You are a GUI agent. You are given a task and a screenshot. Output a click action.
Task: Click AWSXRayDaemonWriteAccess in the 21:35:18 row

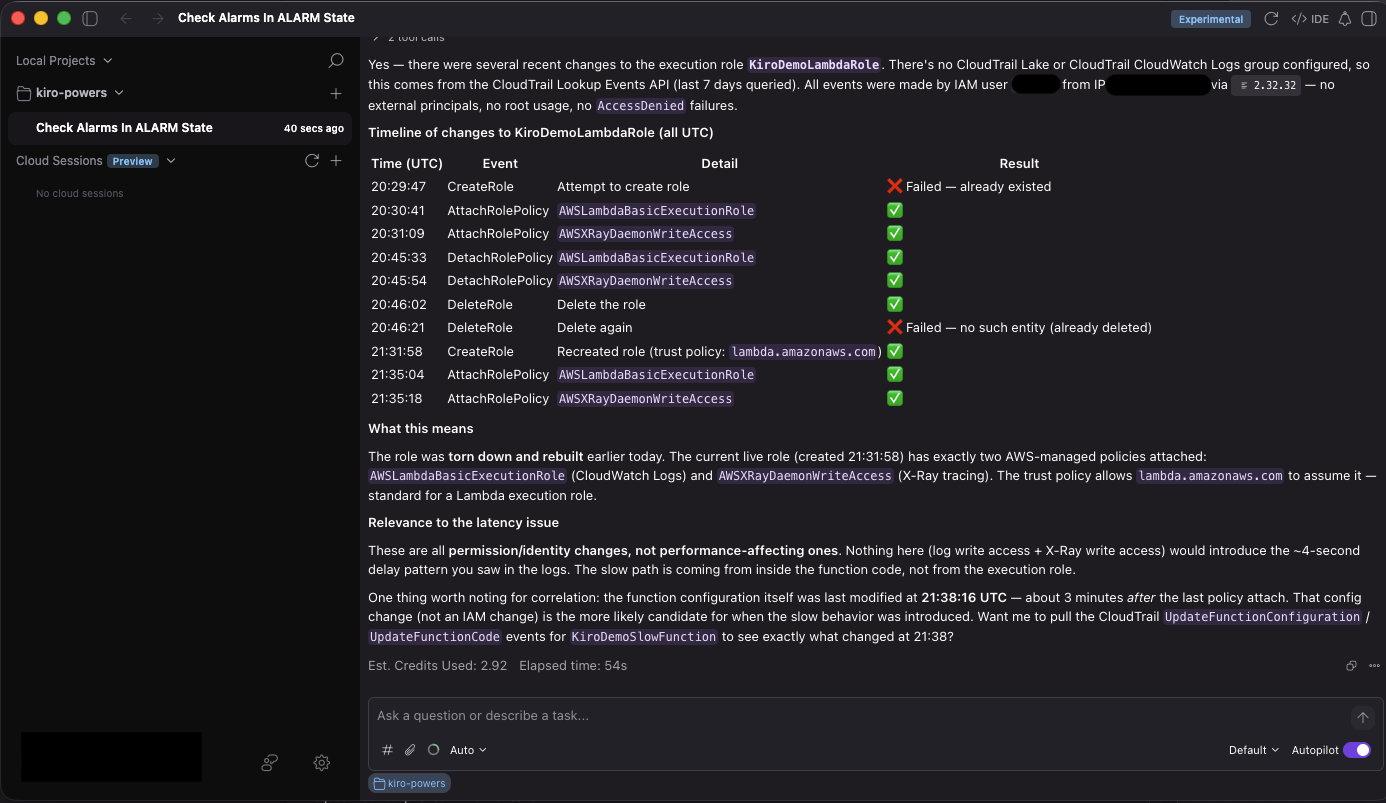(645, 399)
